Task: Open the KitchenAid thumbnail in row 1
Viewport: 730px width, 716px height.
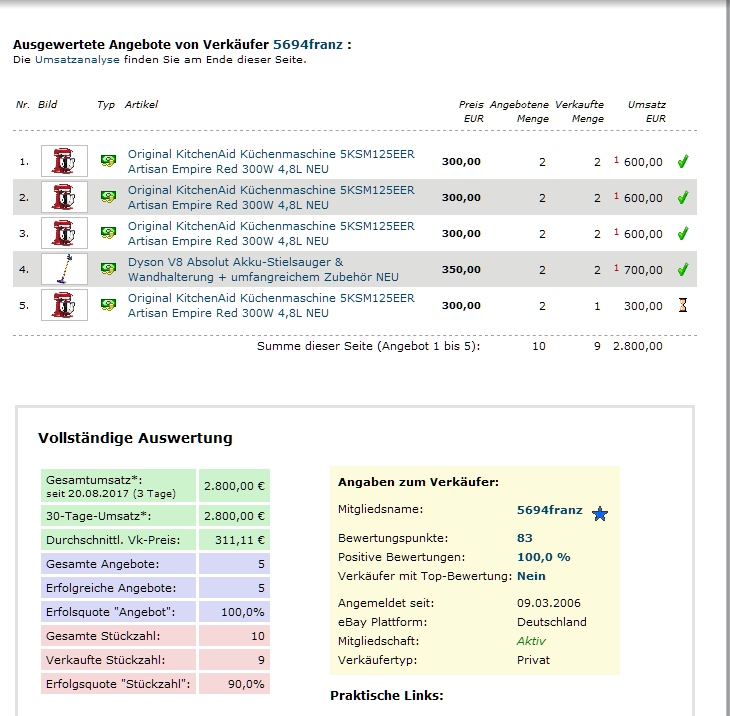Action: click(x=64, y=161)
